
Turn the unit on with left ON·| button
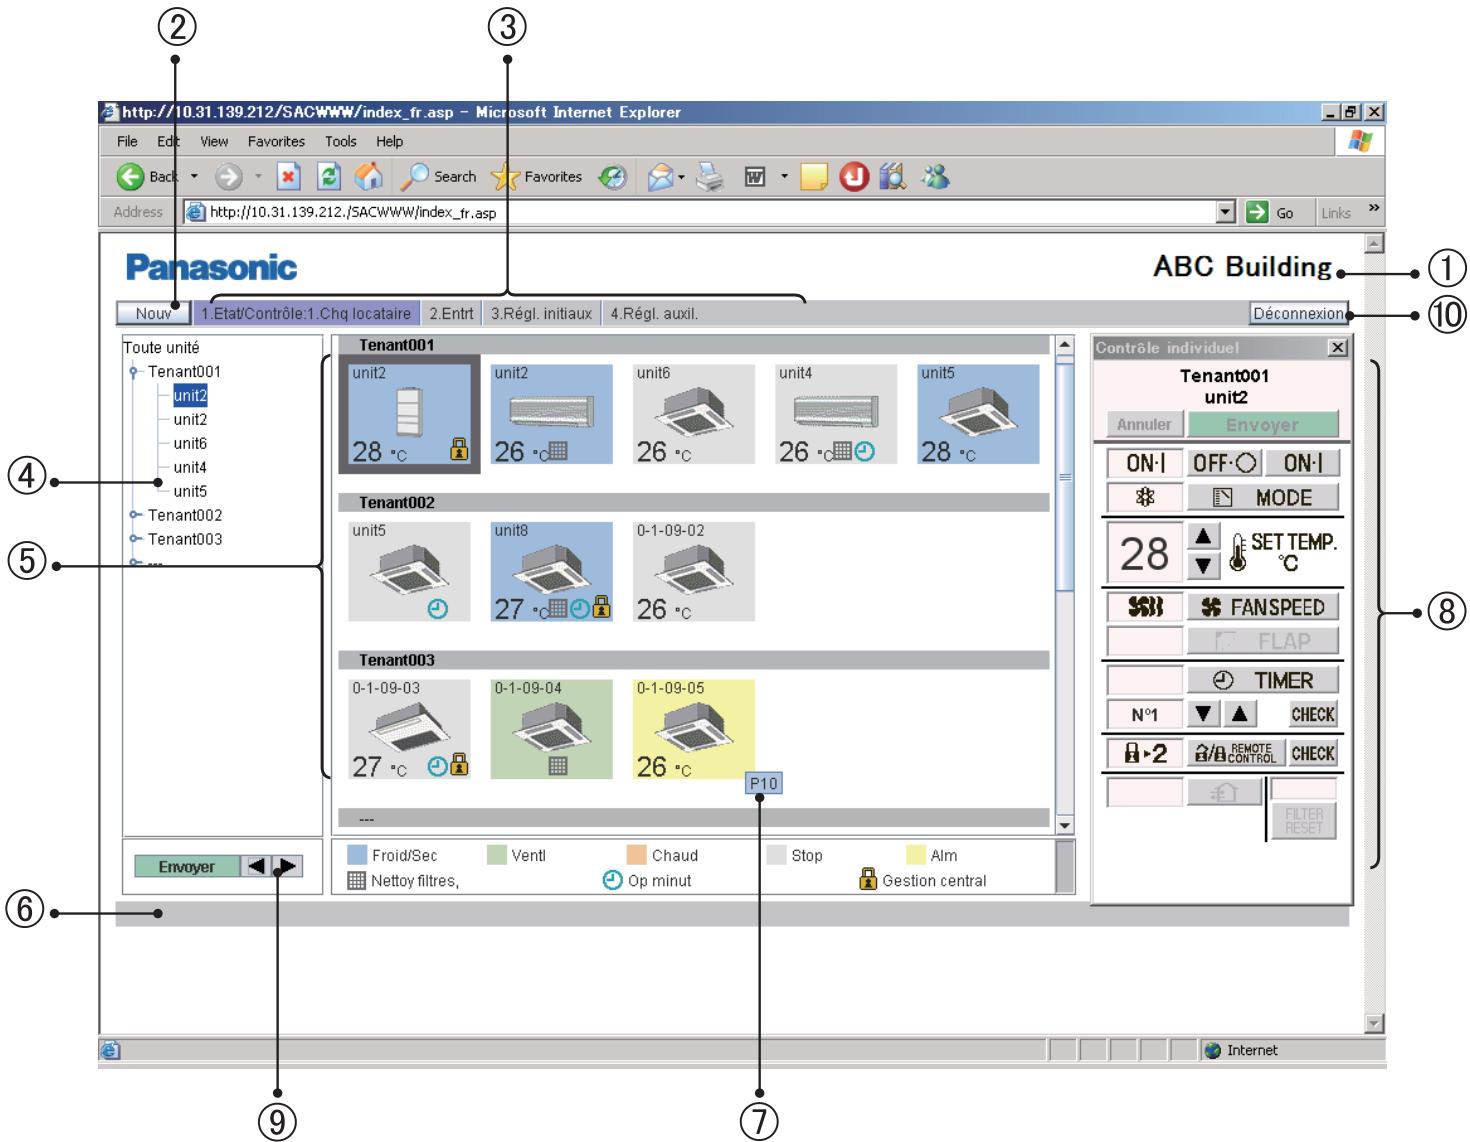(1144, 463)
